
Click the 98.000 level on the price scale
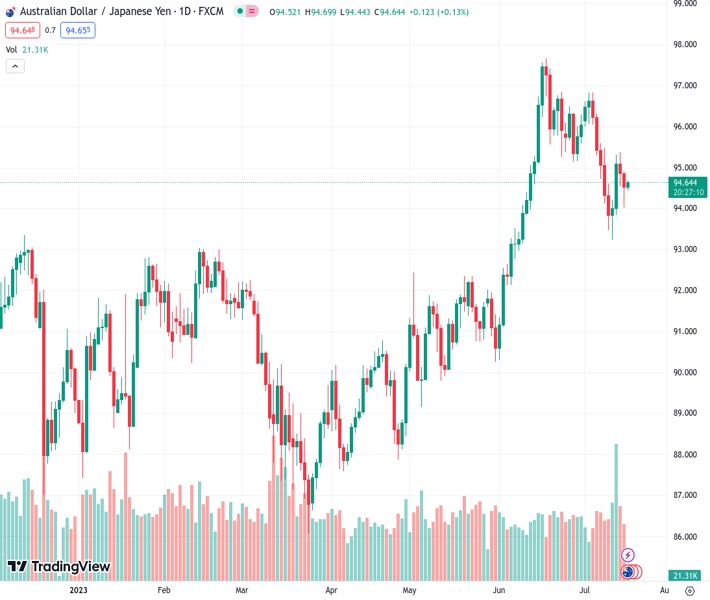coord(685,45)
